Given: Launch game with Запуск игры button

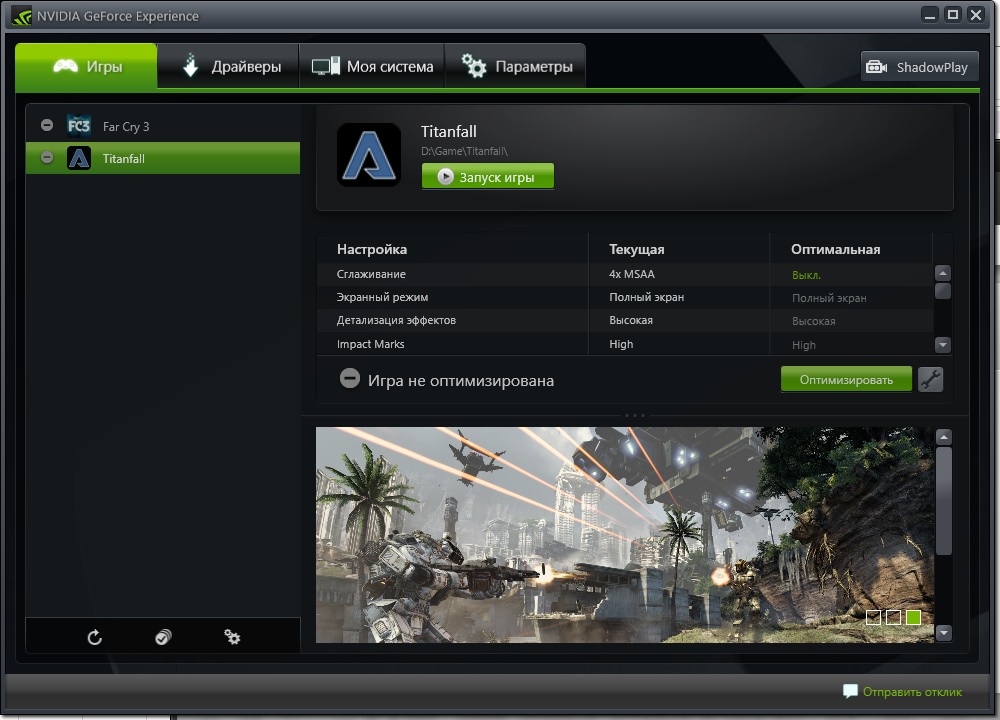Looking at the screenshot, I should (x=487, y=177).
